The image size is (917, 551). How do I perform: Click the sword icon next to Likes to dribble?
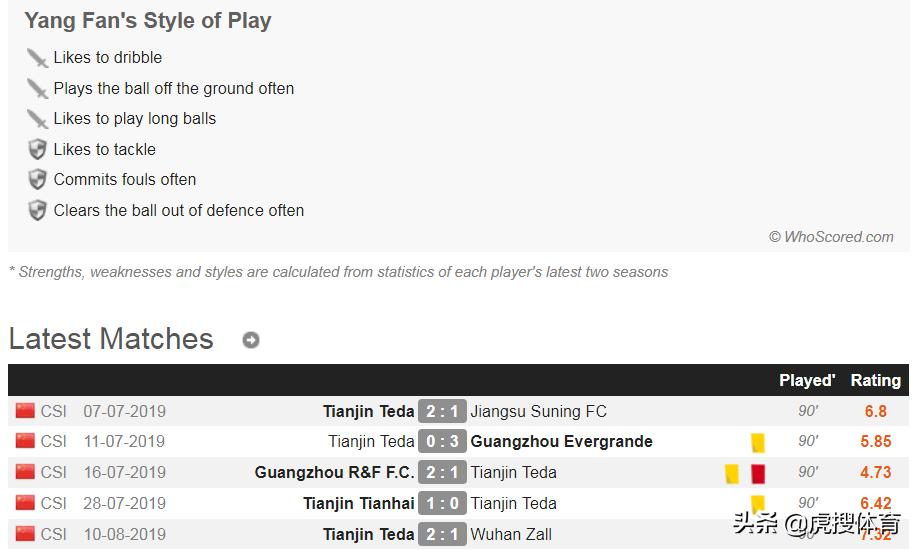coord(37,58)
